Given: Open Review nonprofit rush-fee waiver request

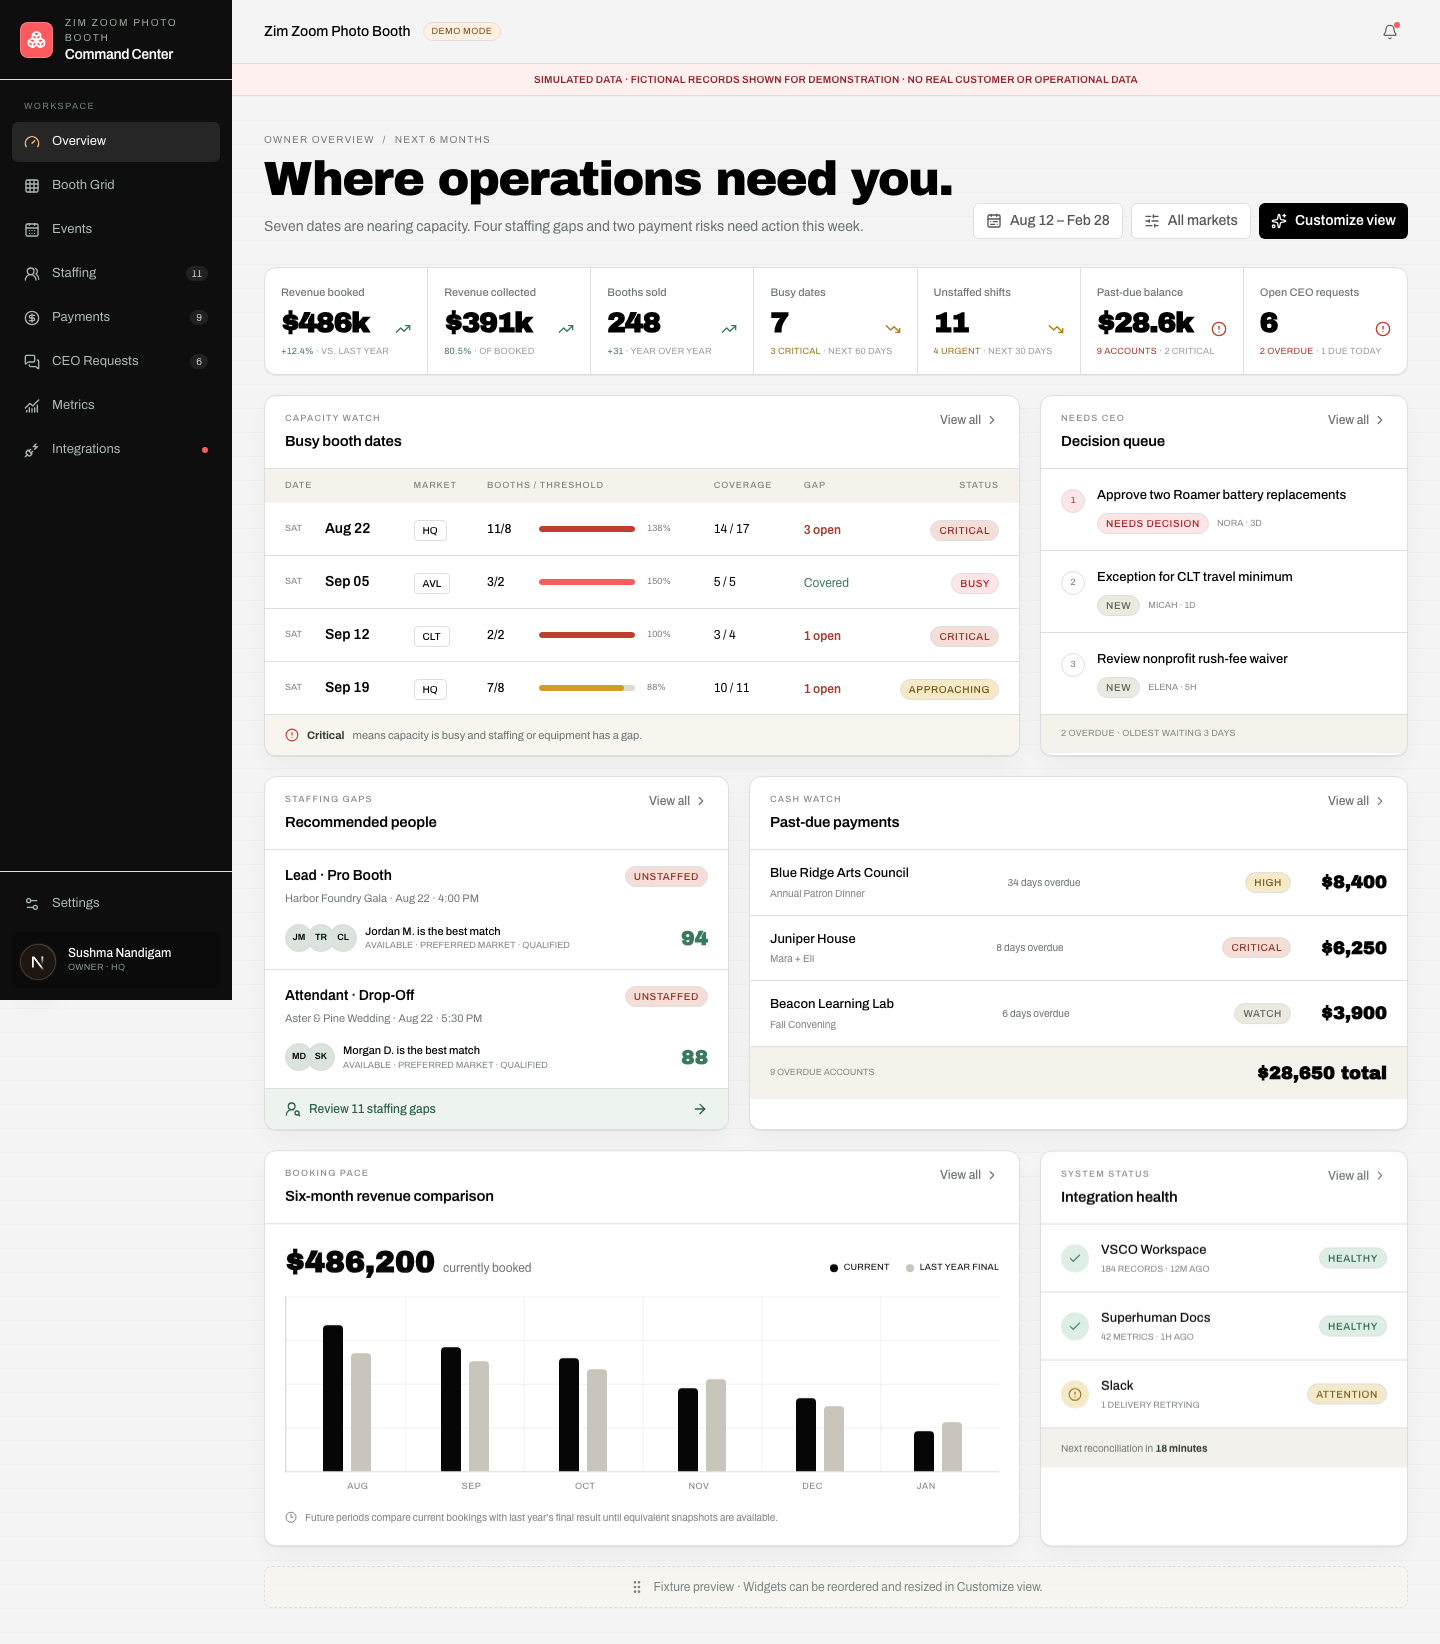Looking at the screenshot, I should point(1224,674).
